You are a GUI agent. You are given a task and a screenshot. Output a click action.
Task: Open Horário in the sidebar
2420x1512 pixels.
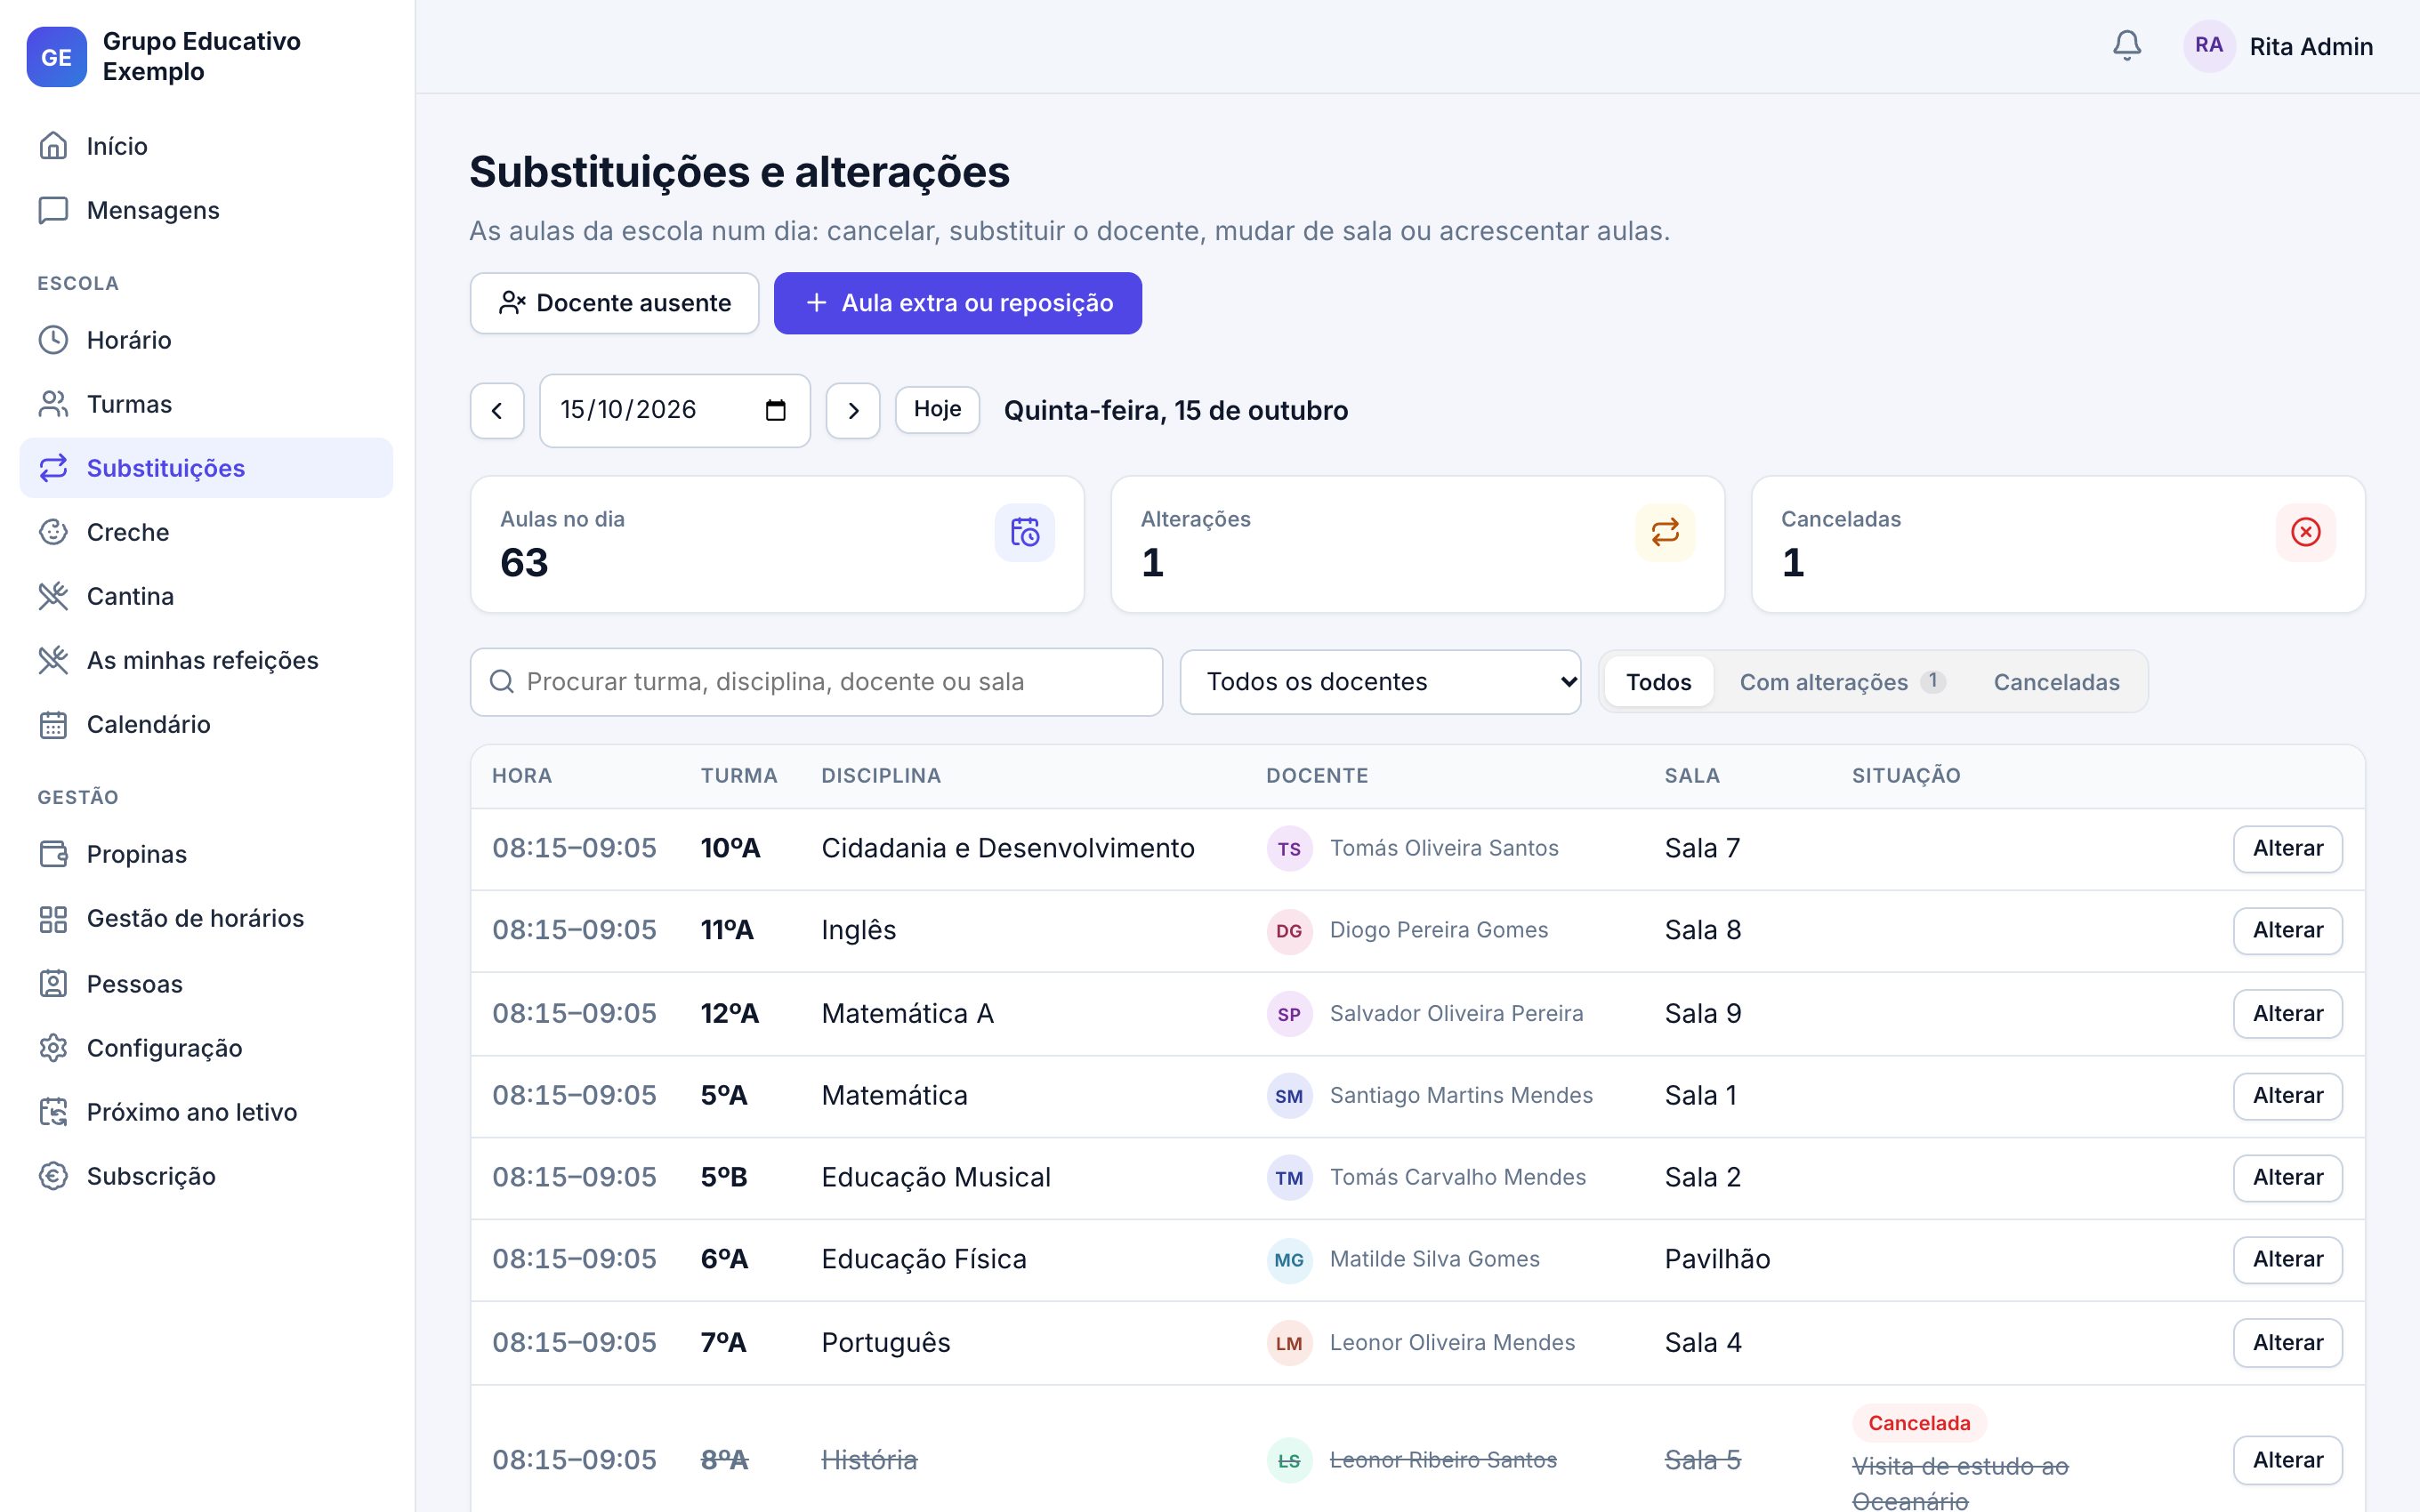[x=206, y=340]
